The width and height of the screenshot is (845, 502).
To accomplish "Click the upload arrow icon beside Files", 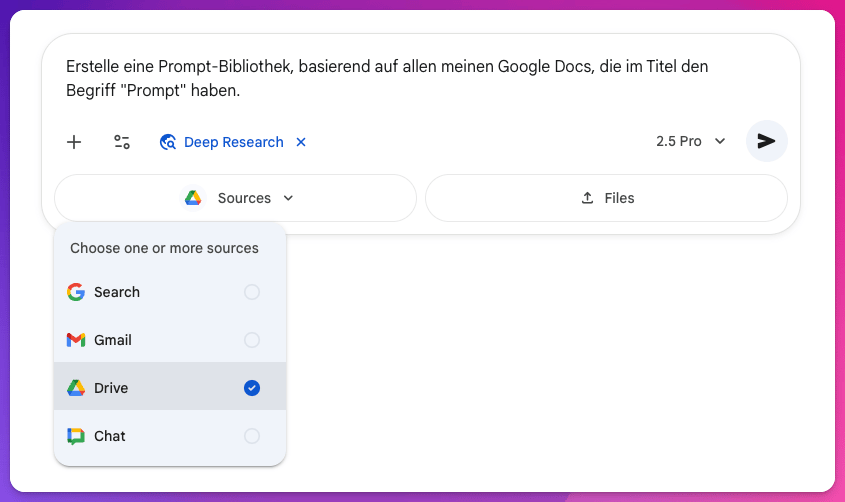I will (x=587, y=198).
